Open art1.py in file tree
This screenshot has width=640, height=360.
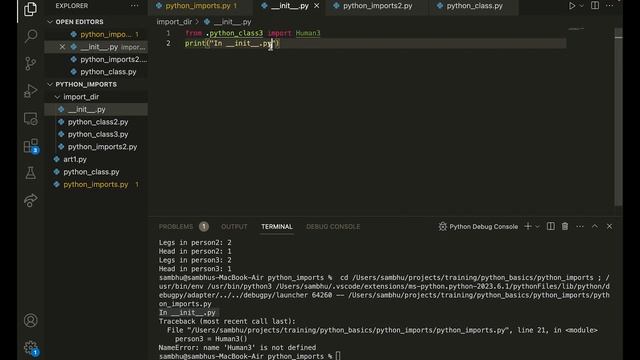click(75, 160)
